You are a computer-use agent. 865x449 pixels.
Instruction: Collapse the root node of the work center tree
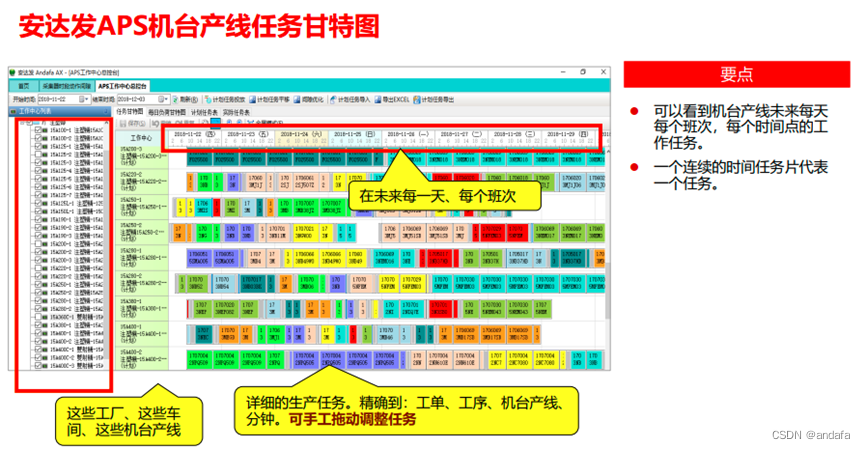point(23,123)
